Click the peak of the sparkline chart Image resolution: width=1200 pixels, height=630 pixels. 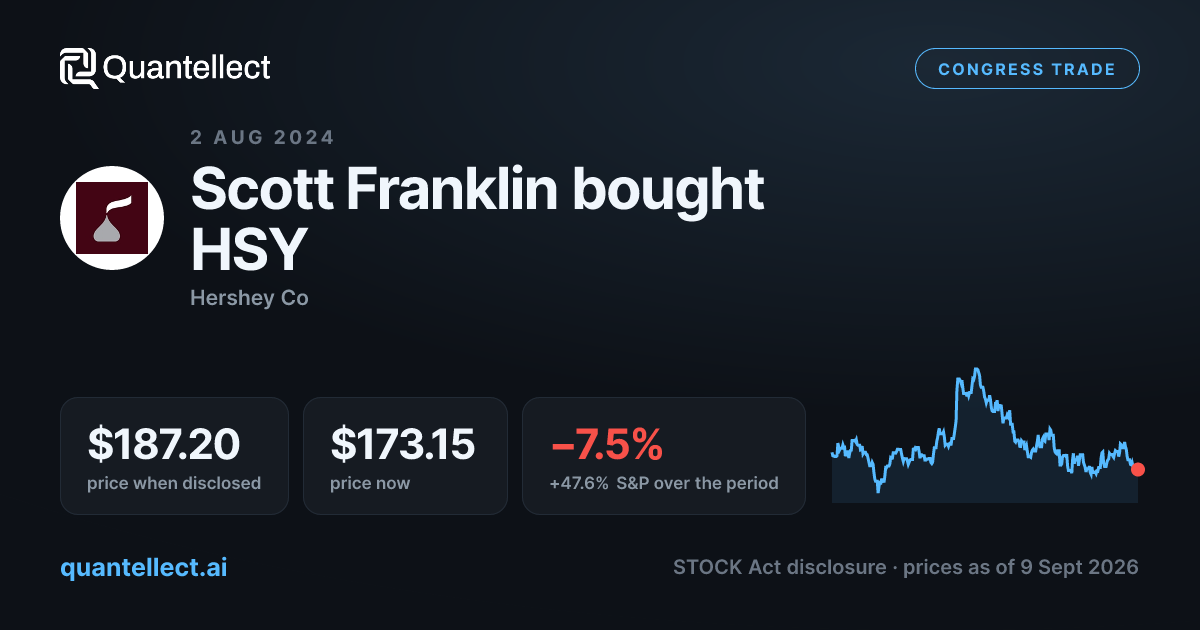975,369
